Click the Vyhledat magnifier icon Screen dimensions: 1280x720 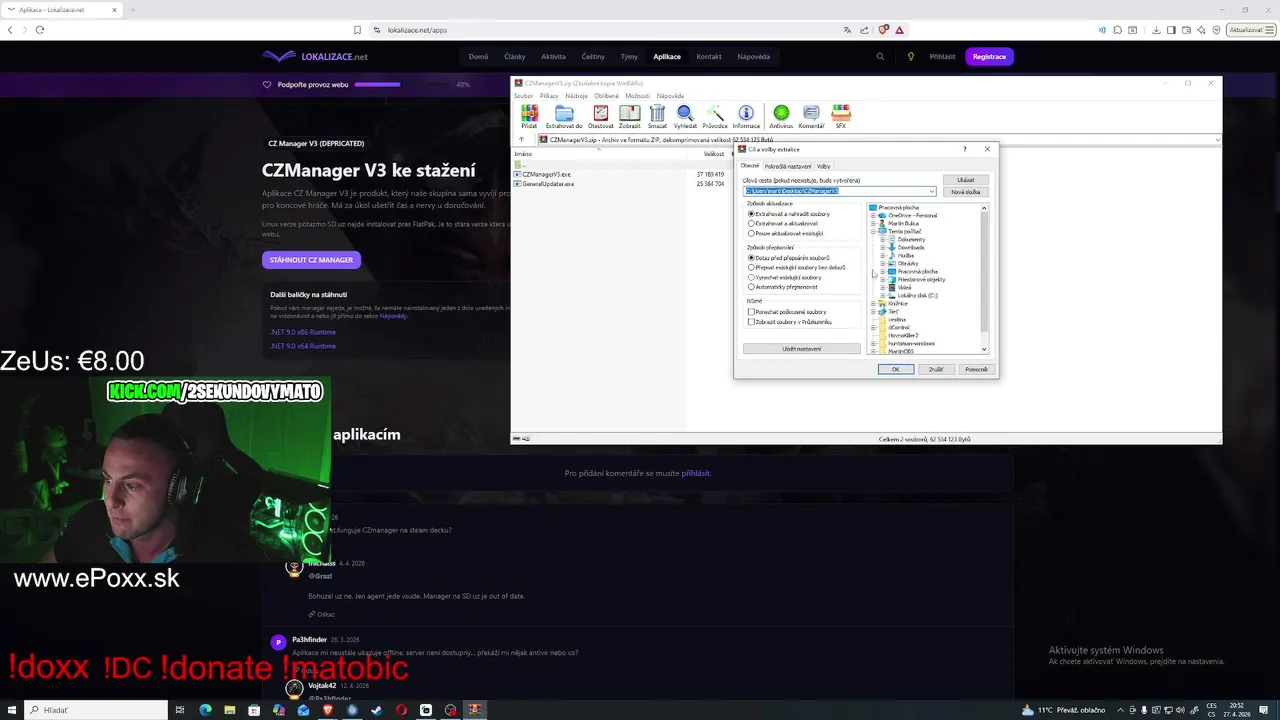point(685,116)
